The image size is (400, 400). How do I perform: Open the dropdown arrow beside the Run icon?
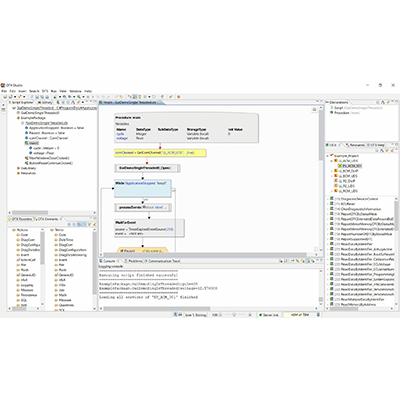[59, 97]
